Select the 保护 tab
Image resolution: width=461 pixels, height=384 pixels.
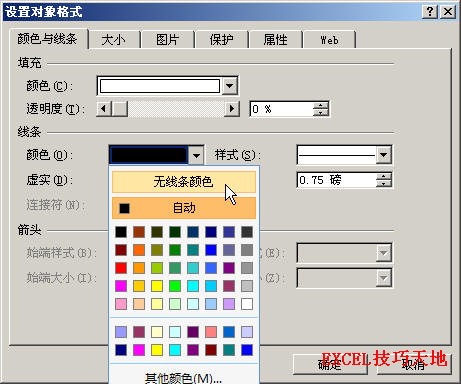(221, 40)
